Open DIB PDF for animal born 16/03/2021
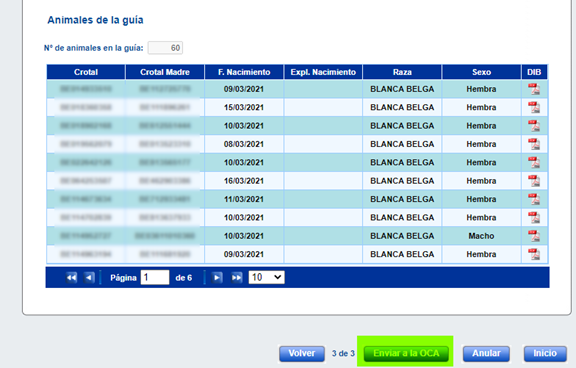 pos(534,181)
